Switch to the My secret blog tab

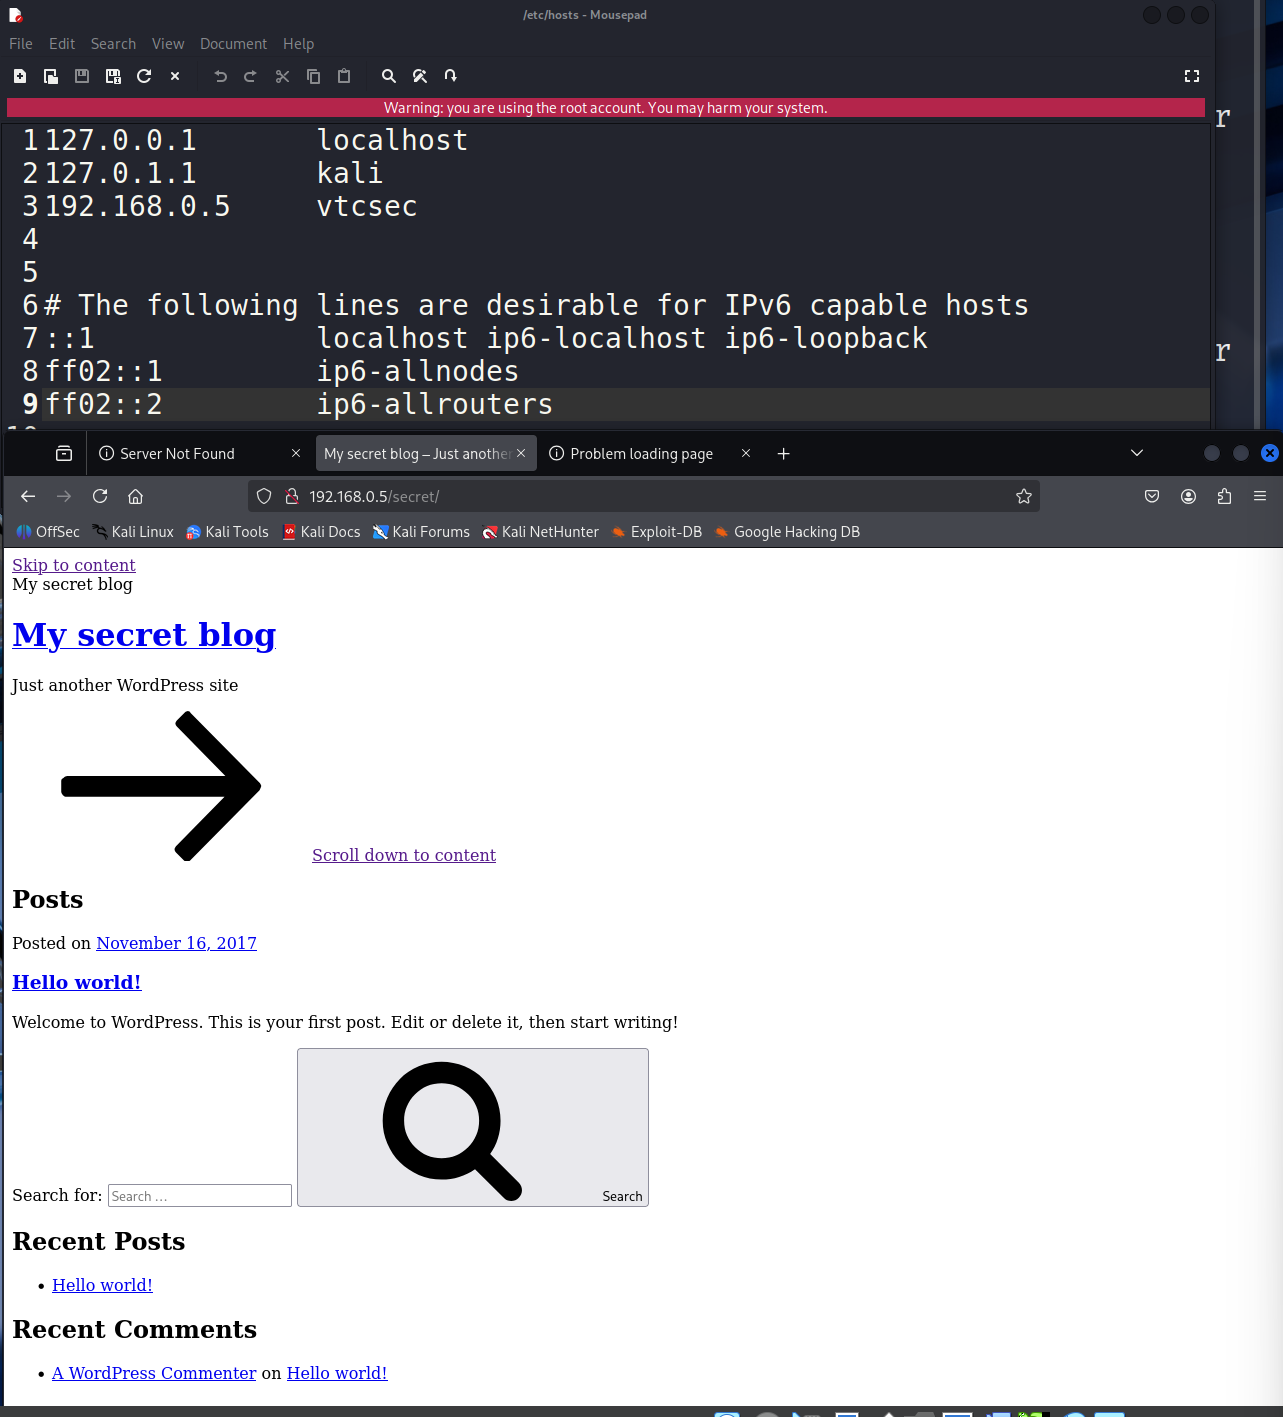pos(427,454)
